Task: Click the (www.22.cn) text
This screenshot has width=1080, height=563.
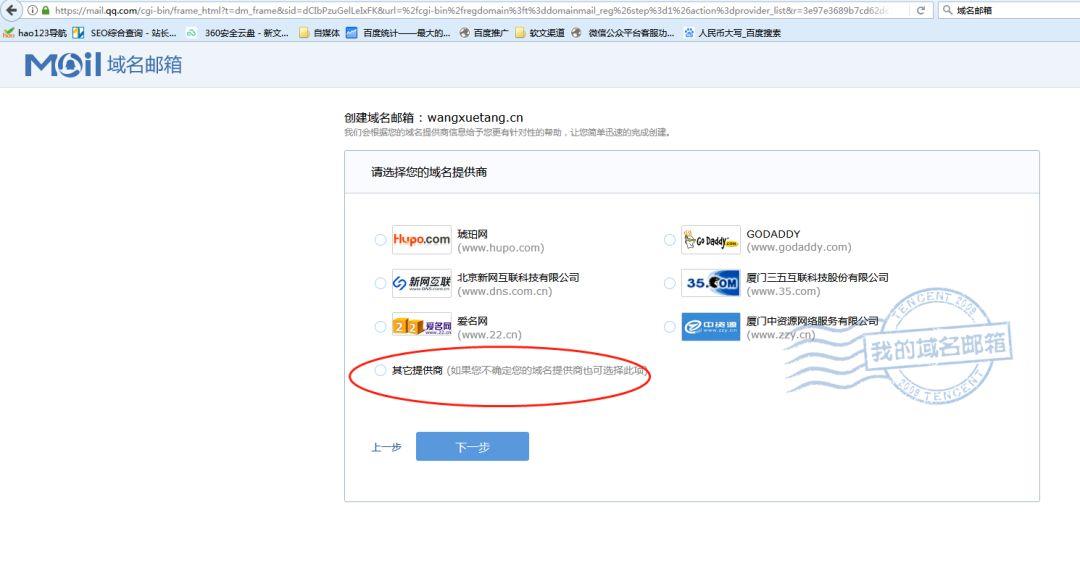Action: pyautogui.click(x=490, y=335)
